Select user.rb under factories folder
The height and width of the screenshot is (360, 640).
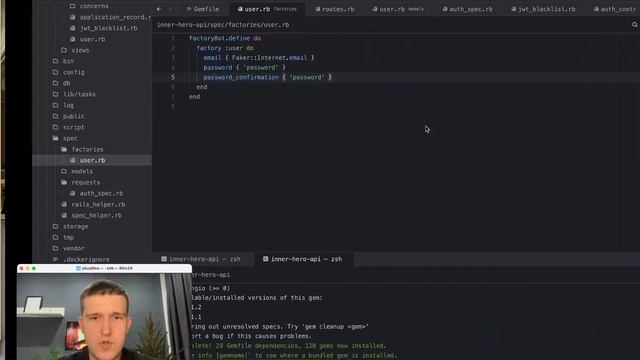coord(92,160)
